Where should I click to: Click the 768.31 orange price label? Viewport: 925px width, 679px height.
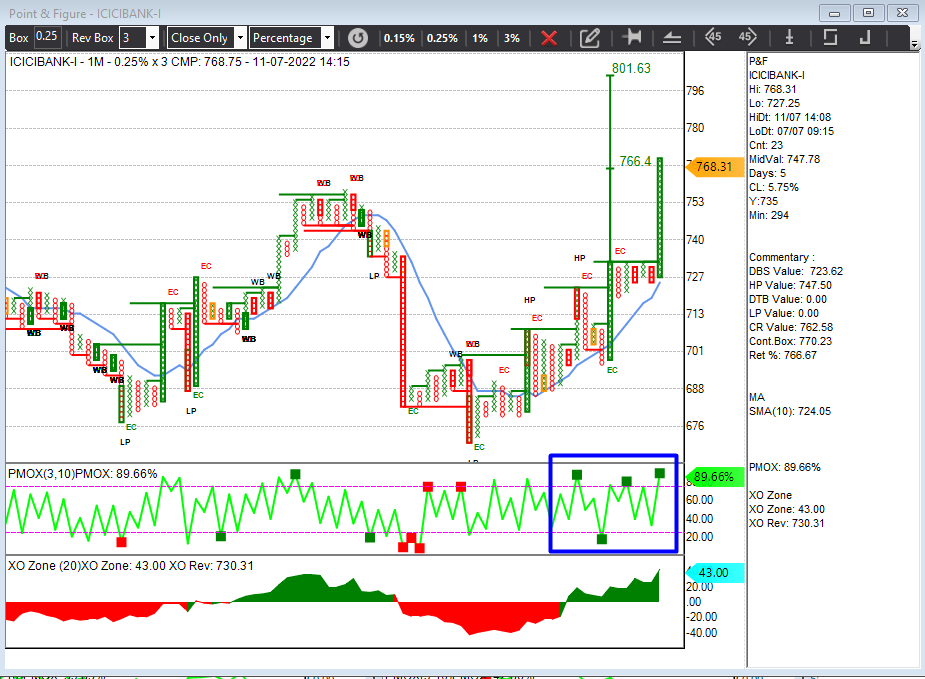coord(714,167)
